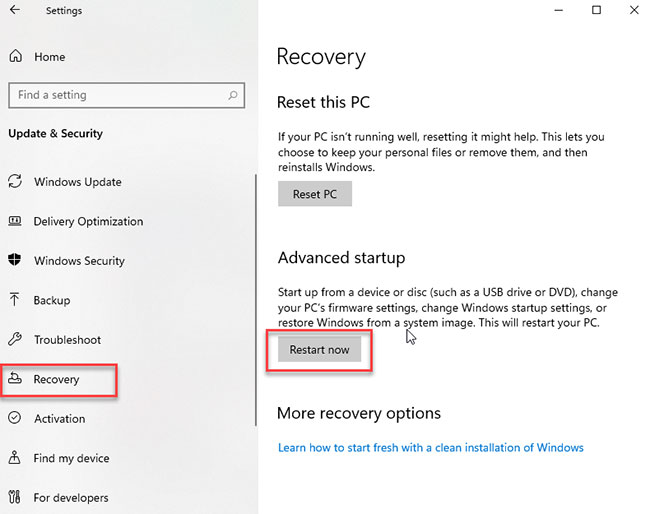Go to Windows Update section
650x514 pixels.
click(x=77, y=182)
